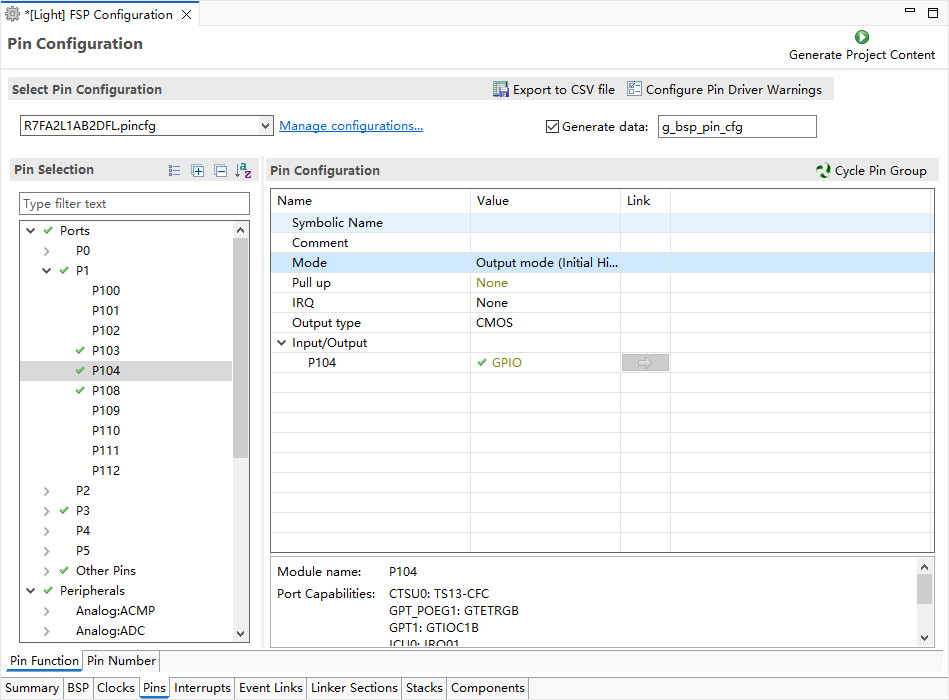Screen dimensions: 949x700
Task: Click the P104 link arrow button
Action: [x=645, y=362]
